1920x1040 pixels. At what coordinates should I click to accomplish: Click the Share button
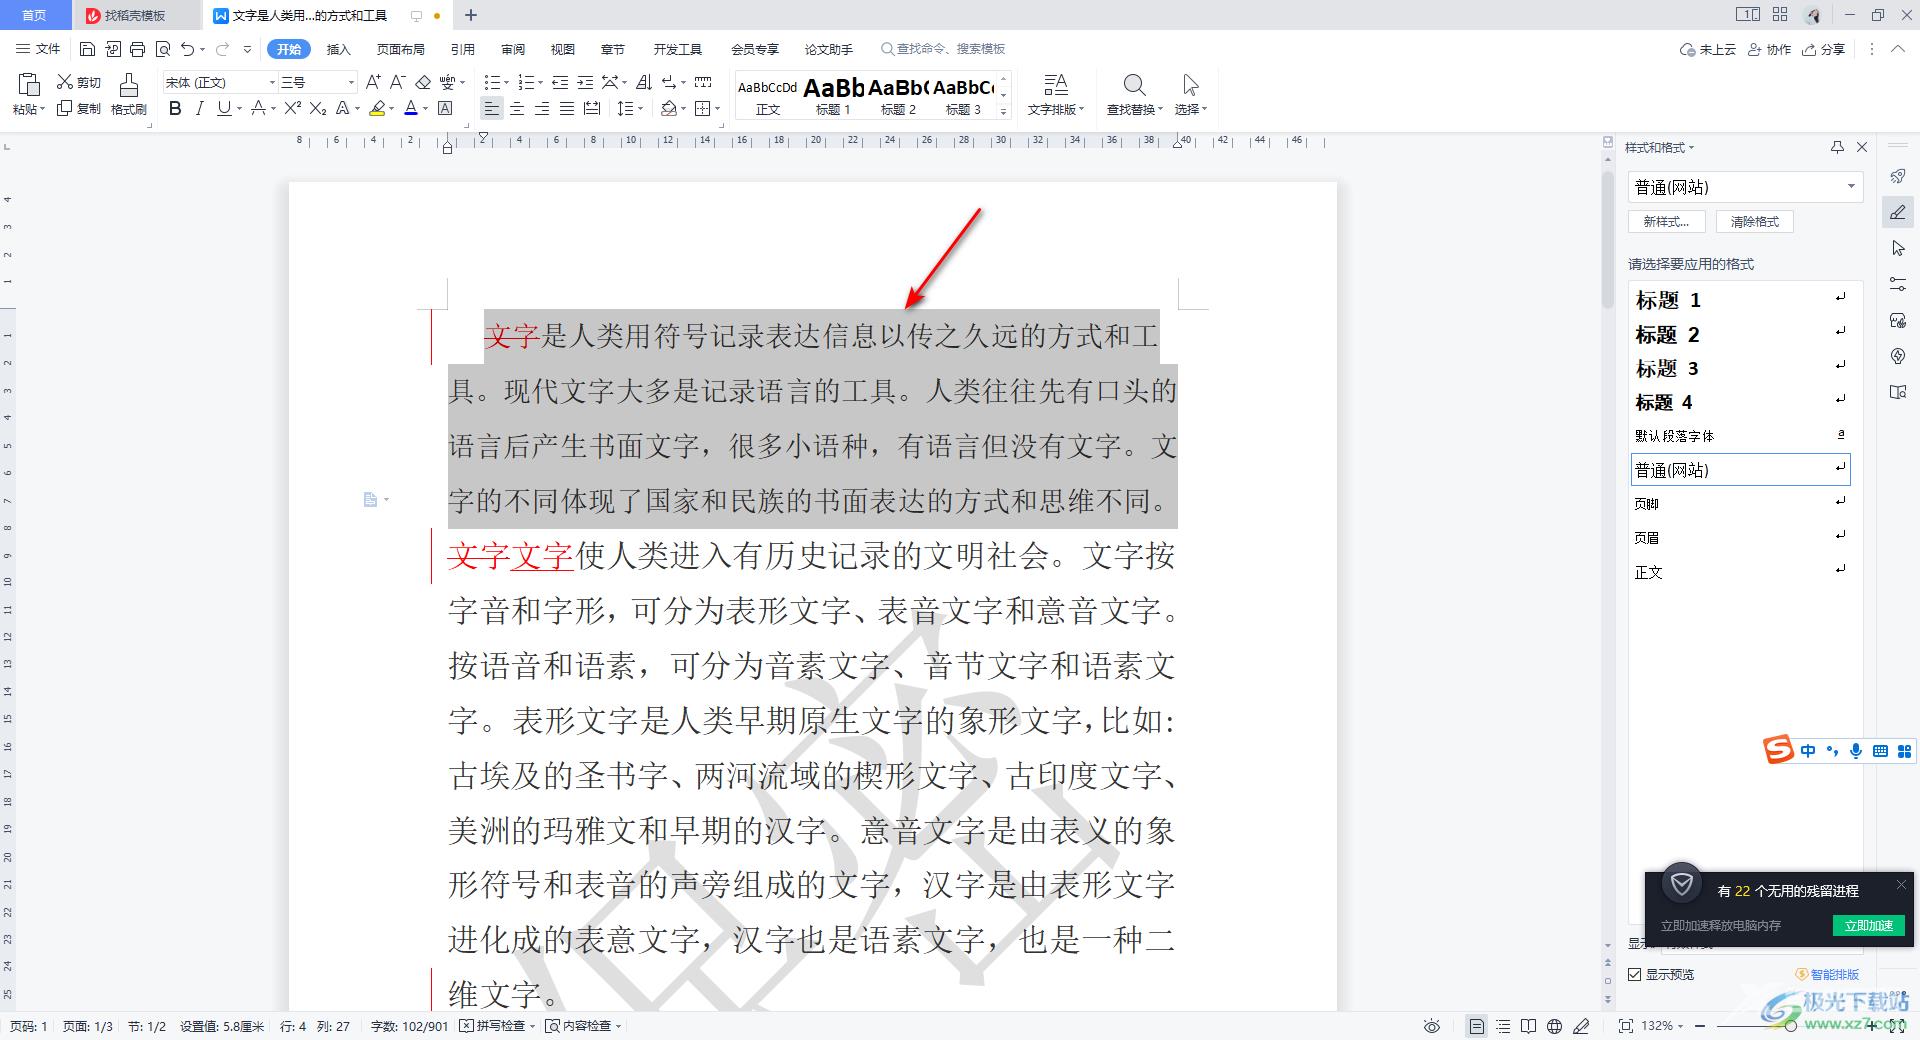click(x=1823, y=49)
